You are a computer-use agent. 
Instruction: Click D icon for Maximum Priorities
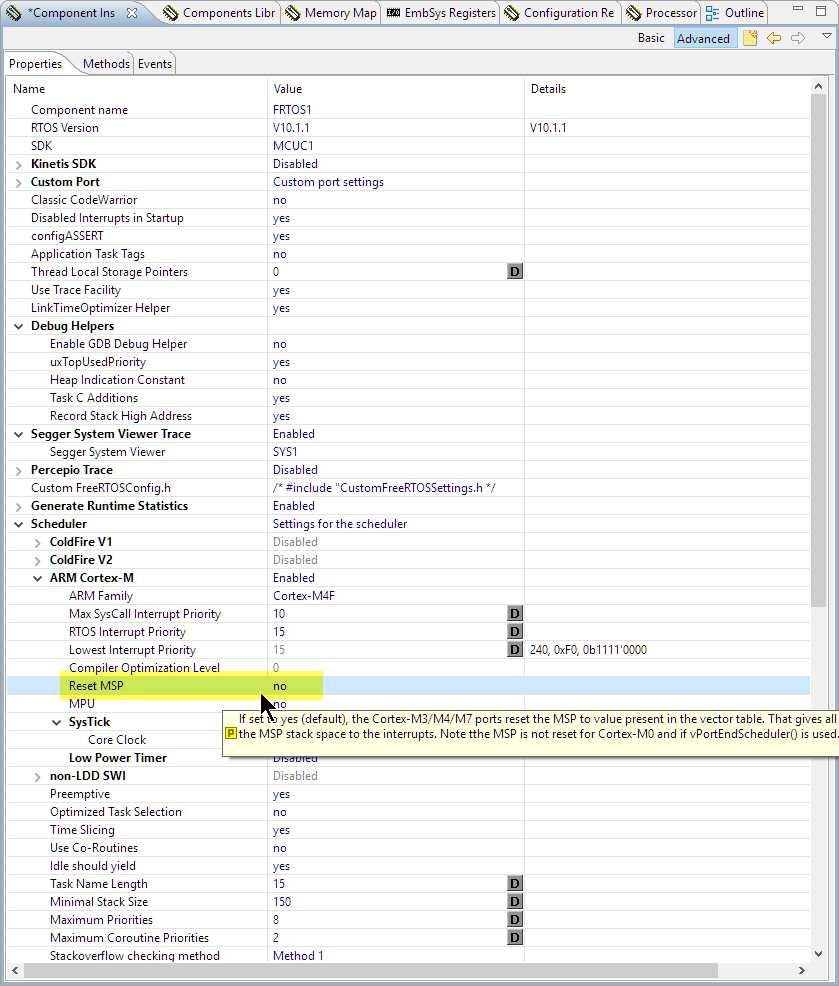coord(514,919)
